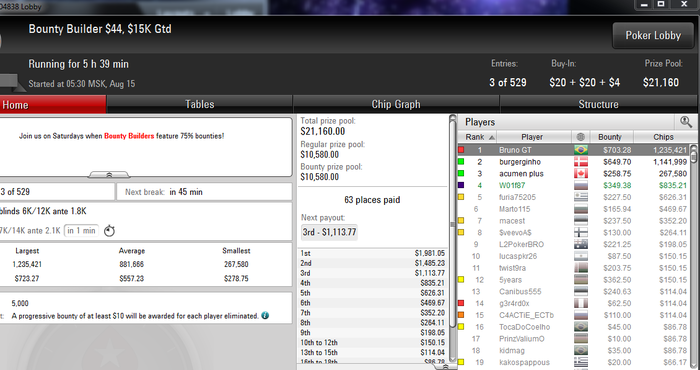The height and width of the screenshot is (370, 700).
Task: Click Russia flag beside W01f87
Action: [x=581, y=185]
